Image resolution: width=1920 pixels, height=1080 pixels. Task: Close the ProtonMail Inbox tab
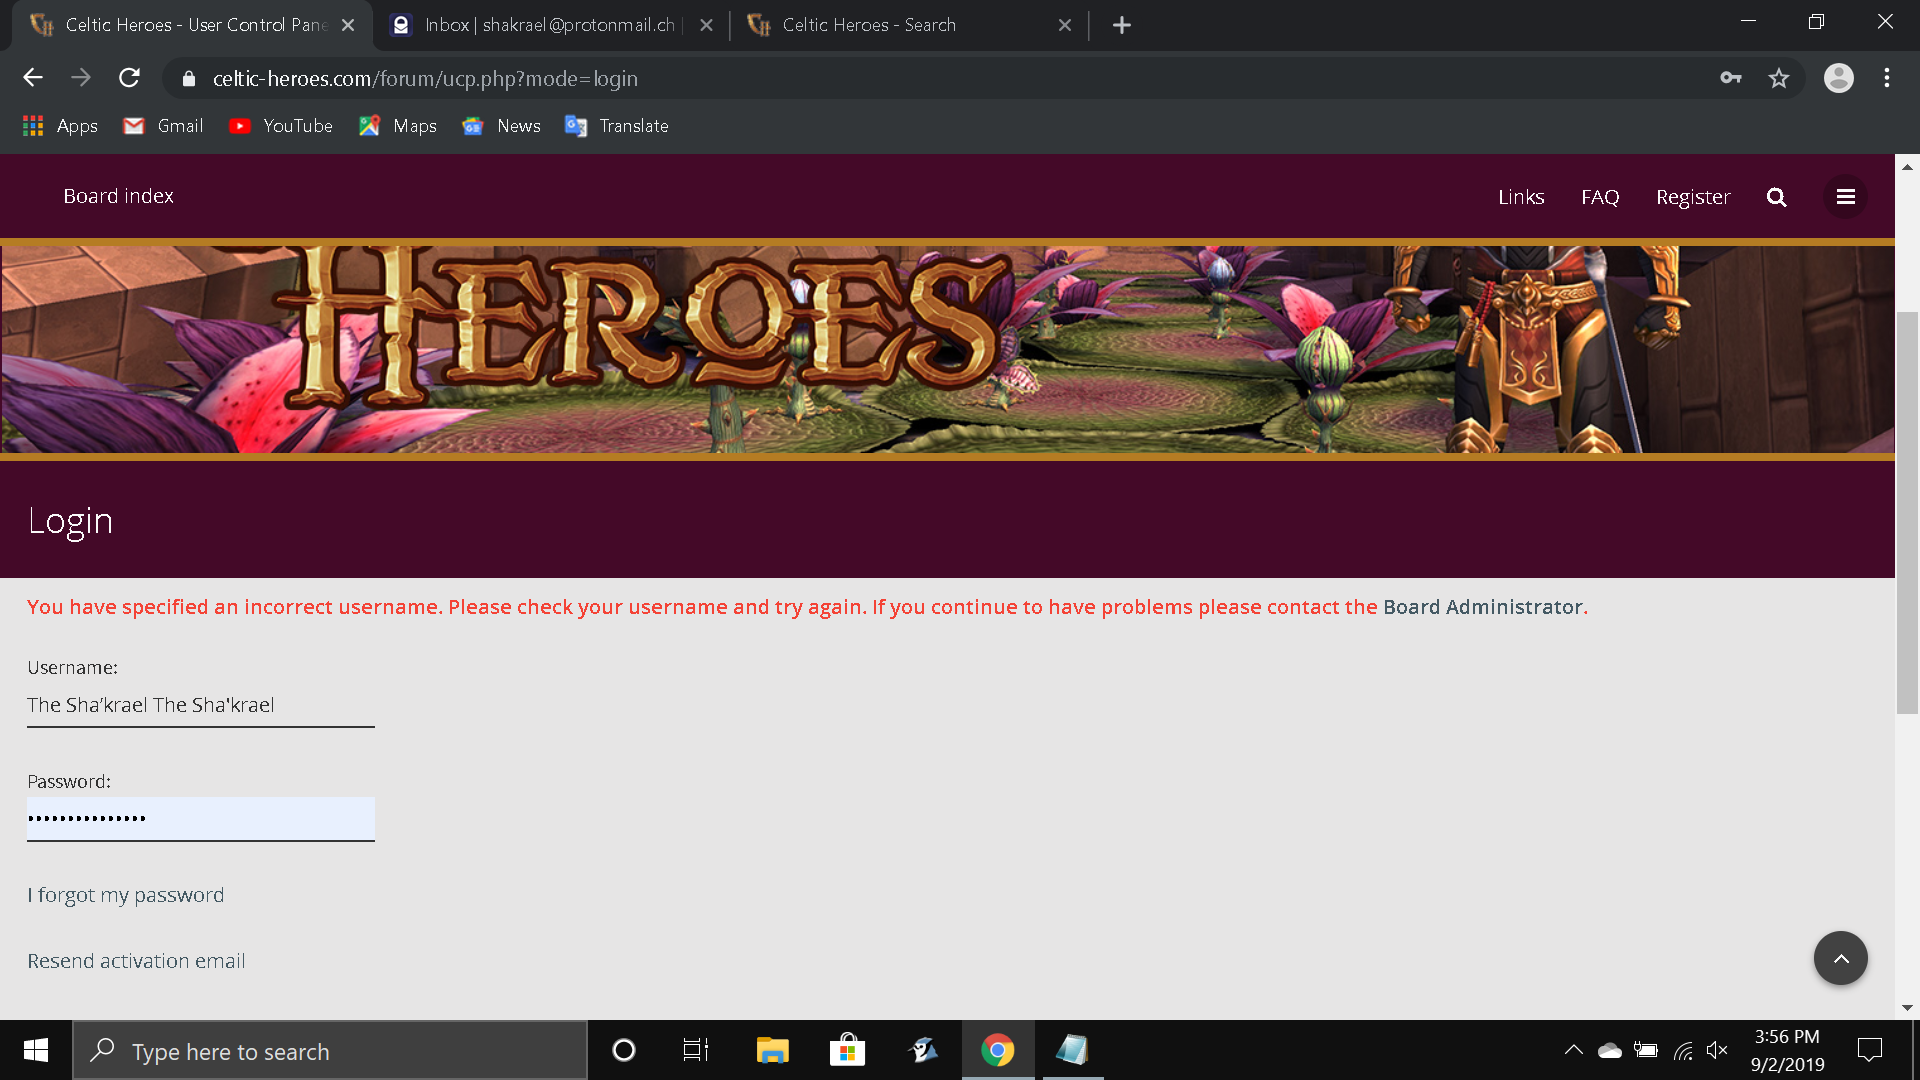click(x=706, y=25)
